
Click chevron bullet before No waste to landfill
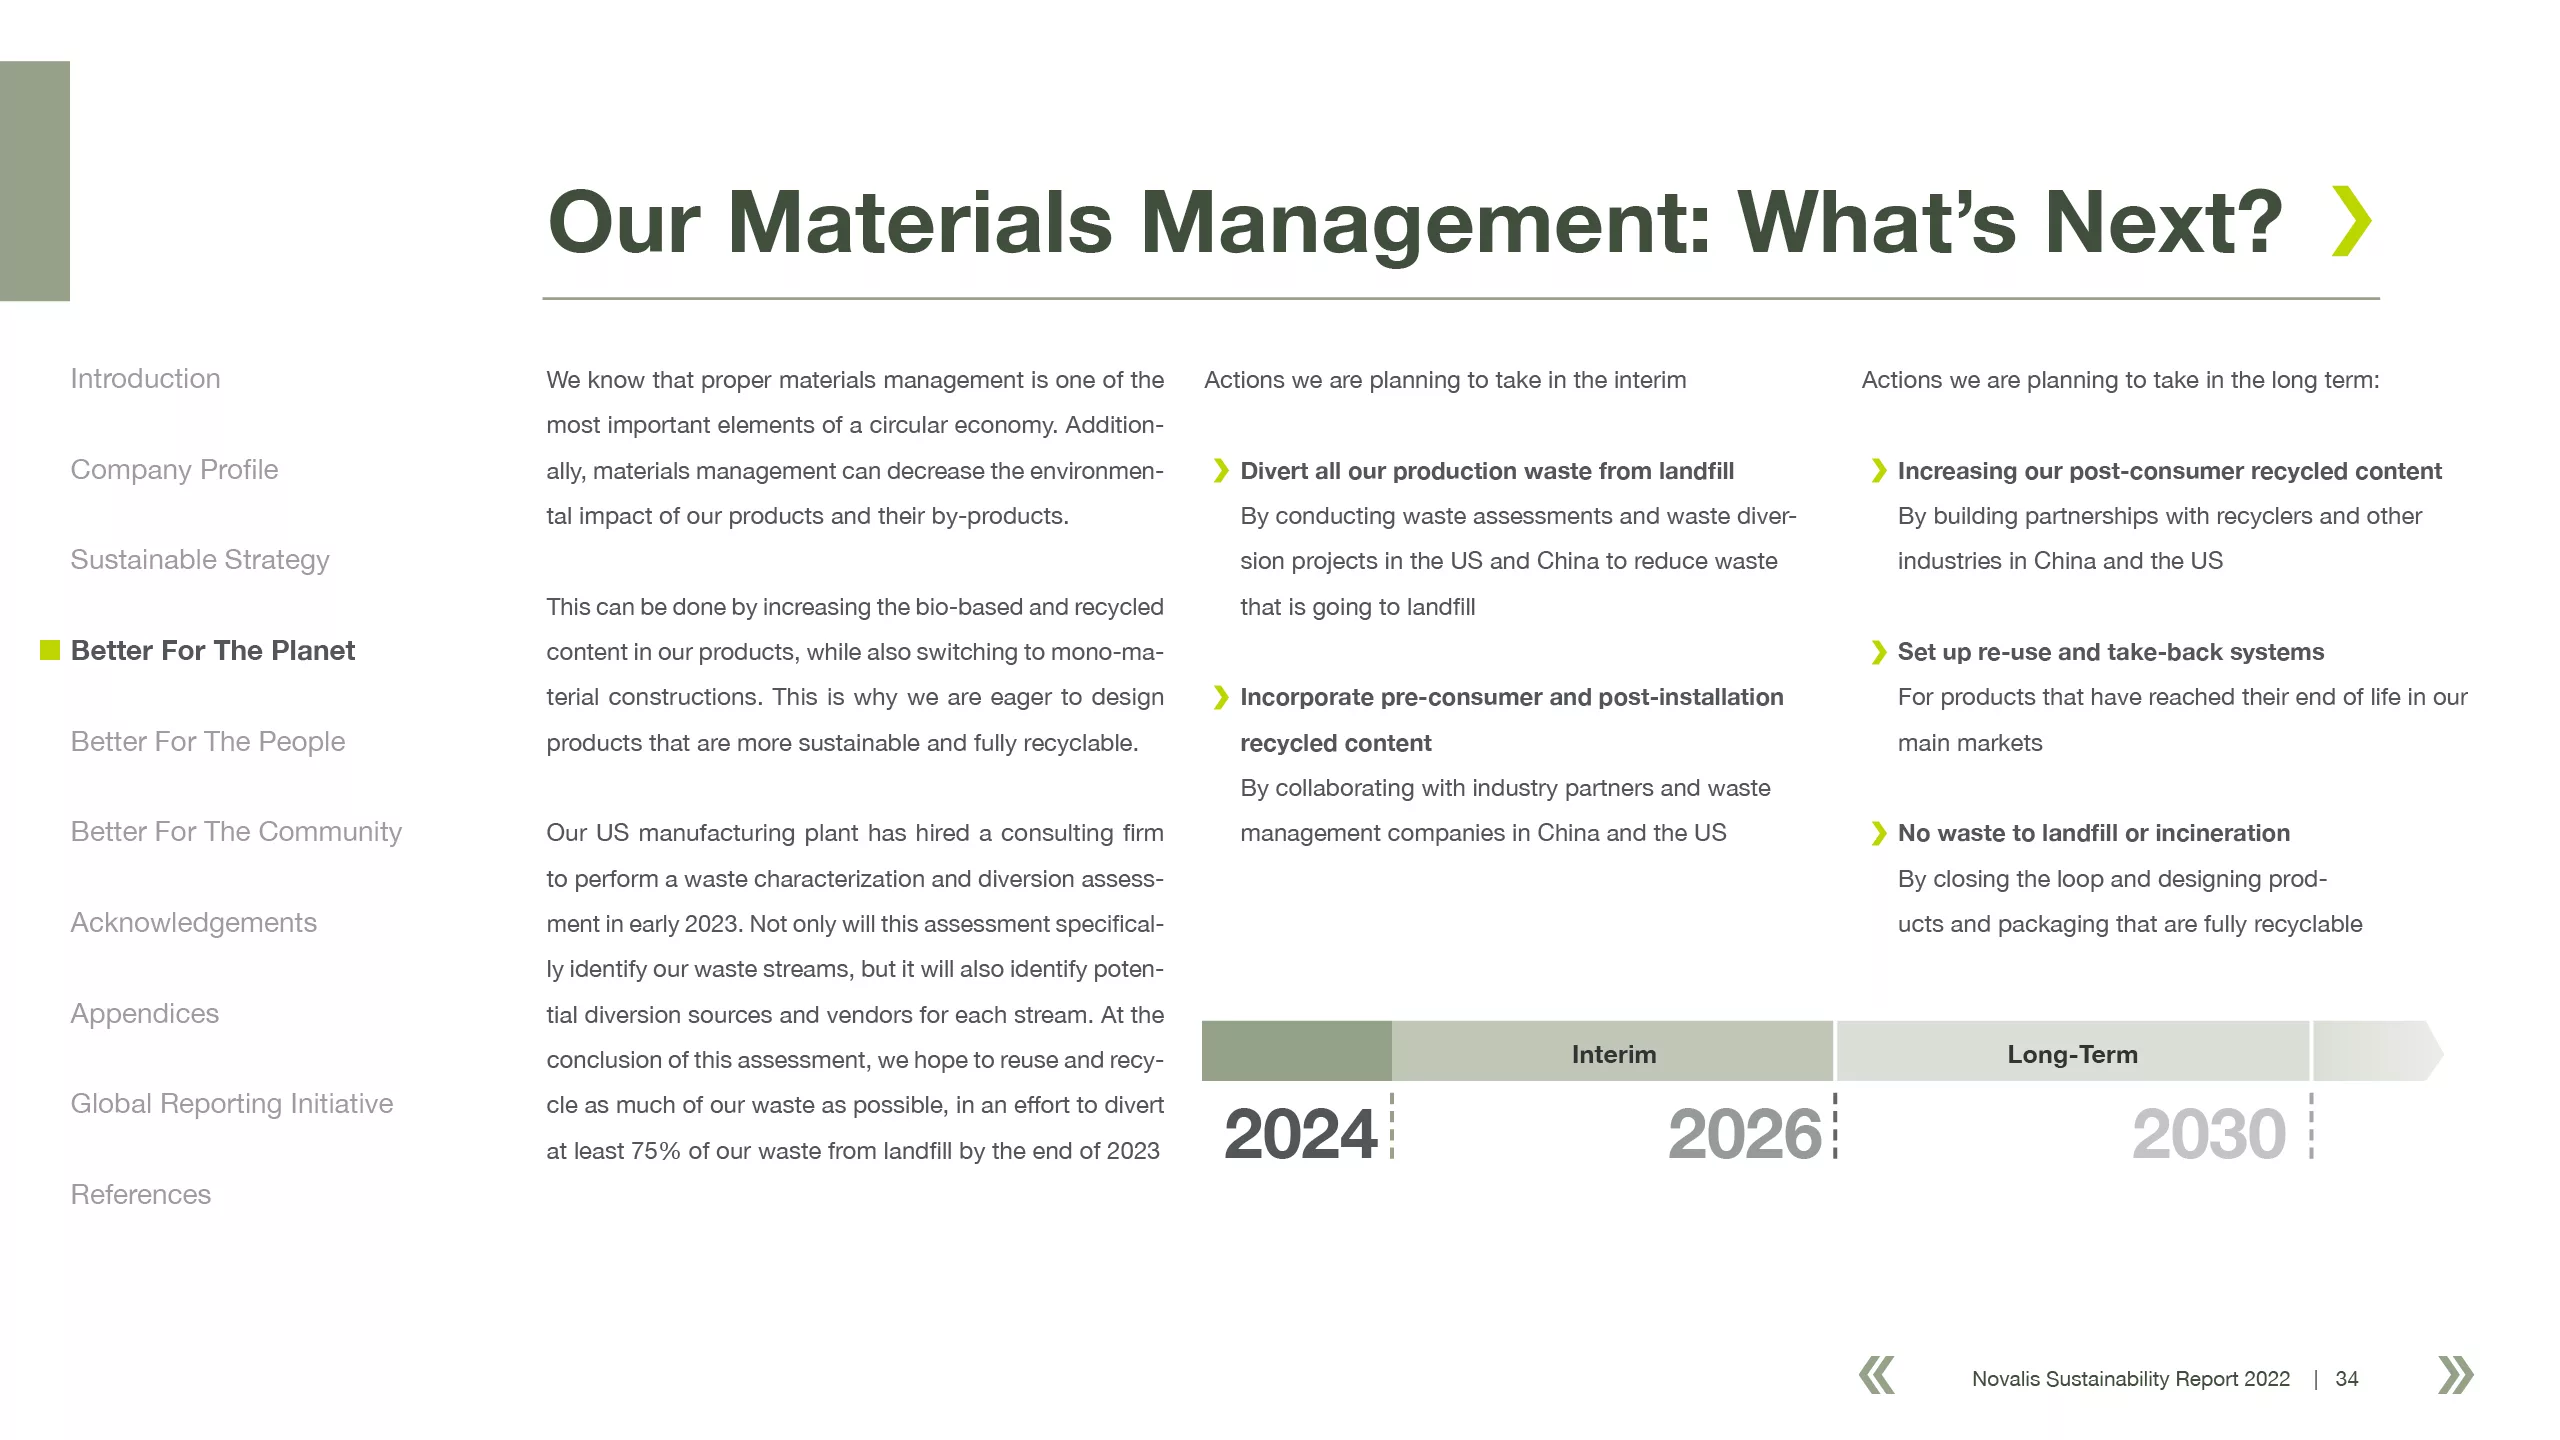[1878, 833]
